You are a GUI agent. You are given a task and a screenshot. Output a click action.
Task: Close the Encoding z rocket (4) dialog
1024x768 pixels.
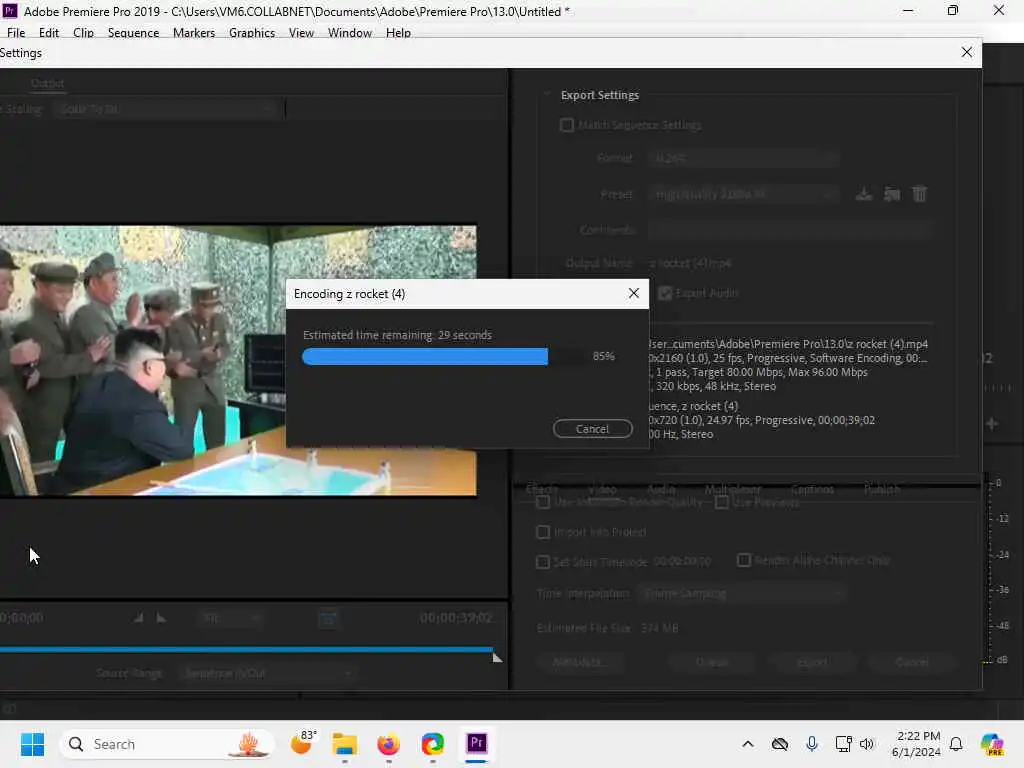[633, 293]
